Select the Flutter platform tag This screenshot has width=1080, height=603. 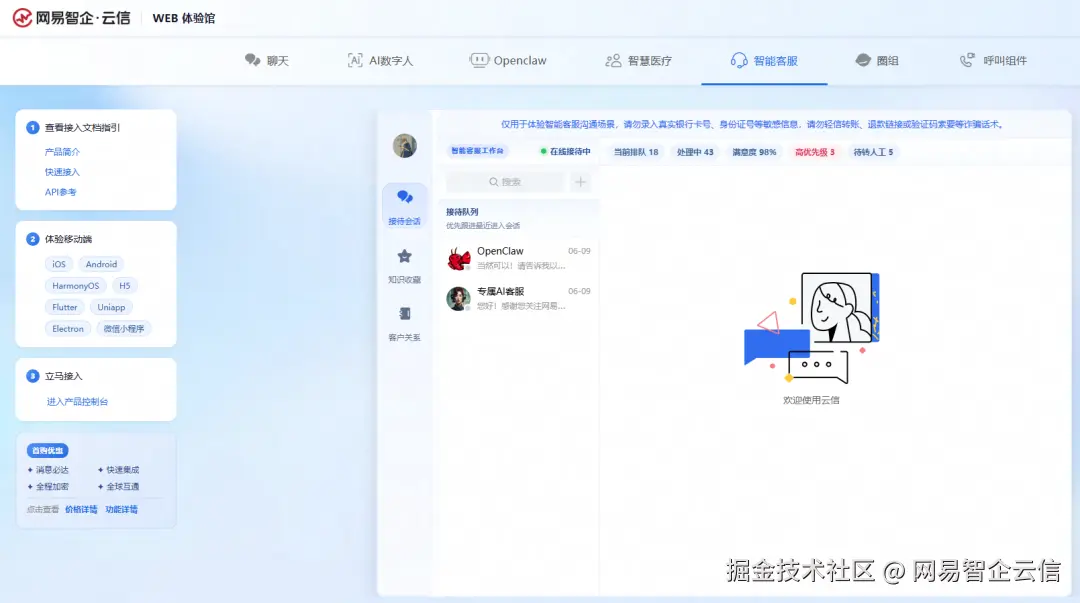tap(65, 307)
